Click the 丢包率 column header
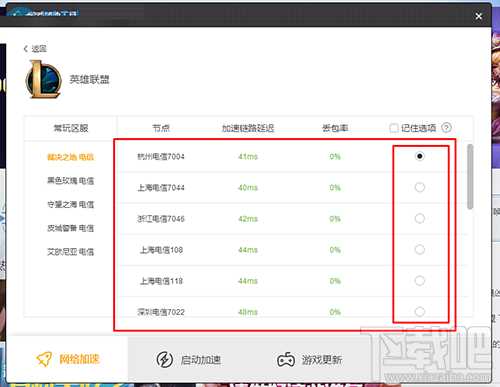This screenshot has height=387, width=500. [x=335, y=128]
